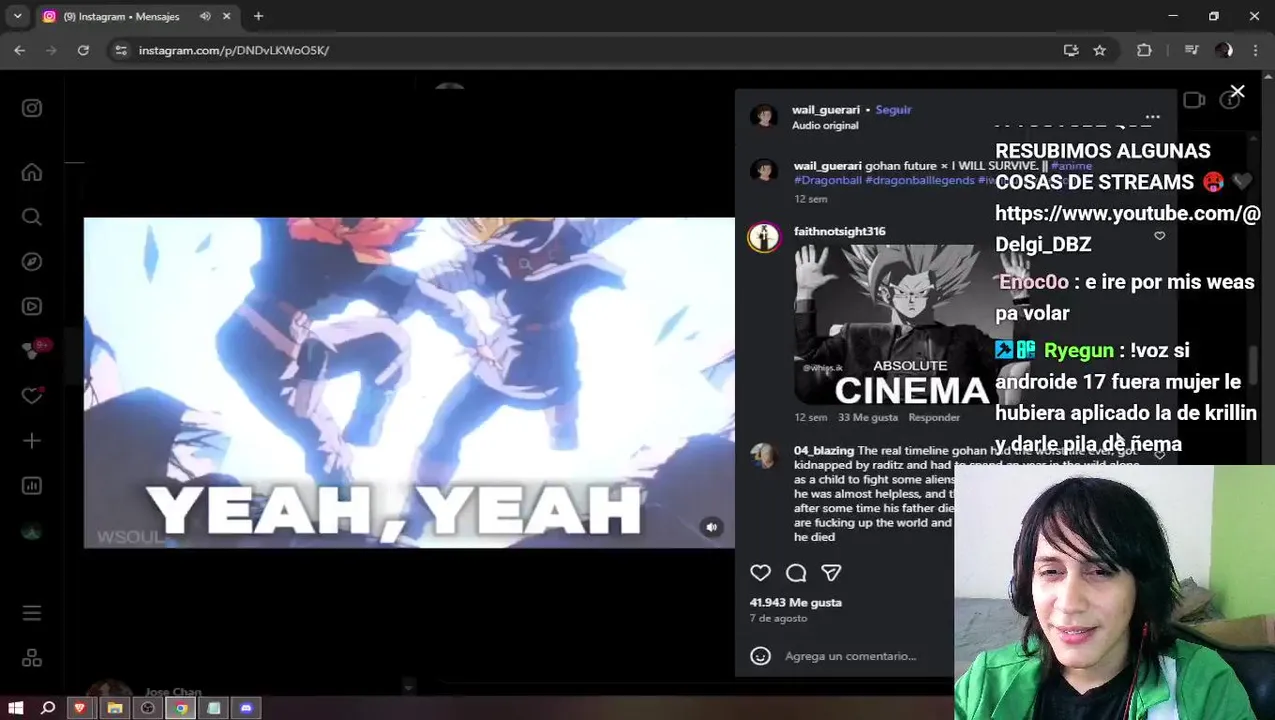Click the install app icon in address bar

pyautogui.click(x=1071, y=50)
